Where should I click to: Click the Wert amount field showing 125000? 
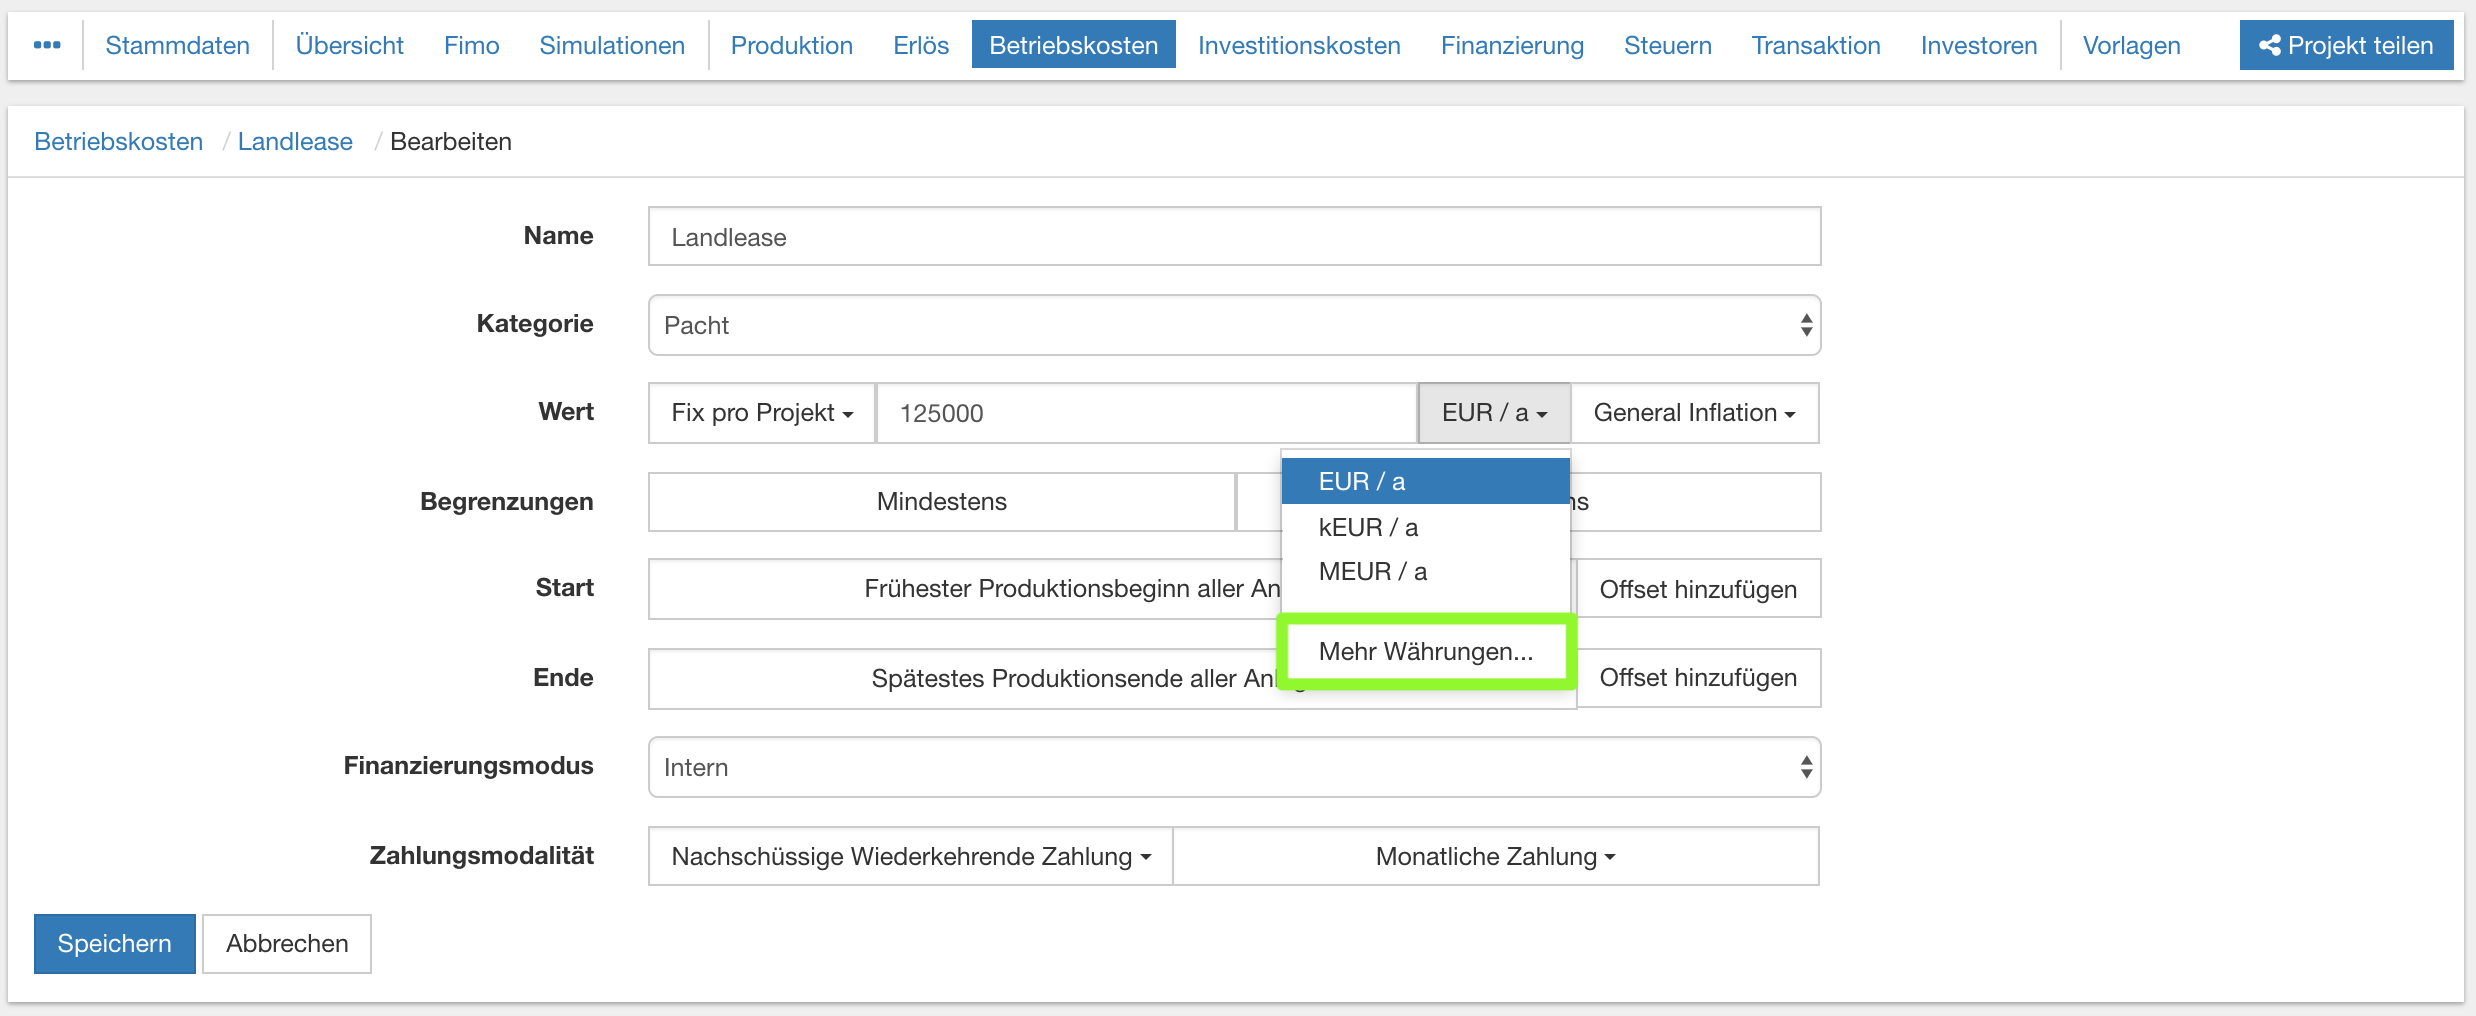click(1145, 413)
